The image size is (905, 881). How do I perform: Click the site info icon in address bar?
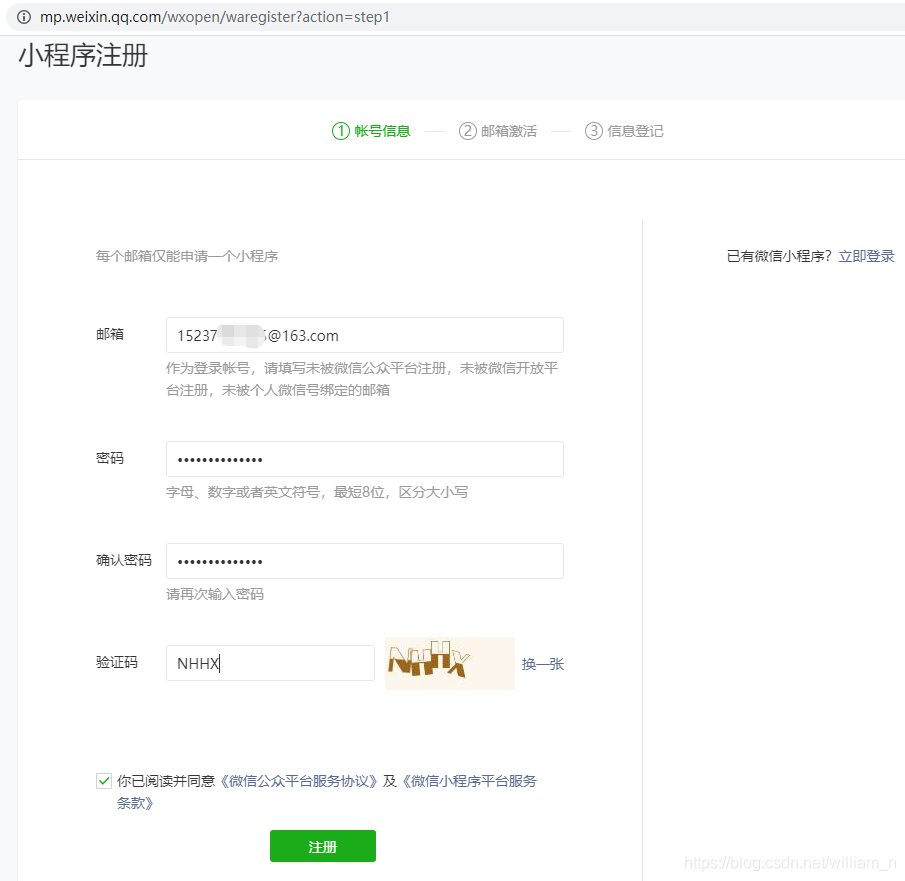click(24, 17)
